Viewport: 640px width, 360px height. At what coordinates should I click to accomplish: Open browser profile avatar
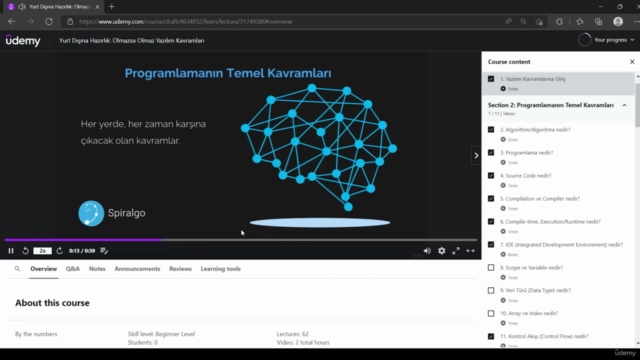[618, 22]
